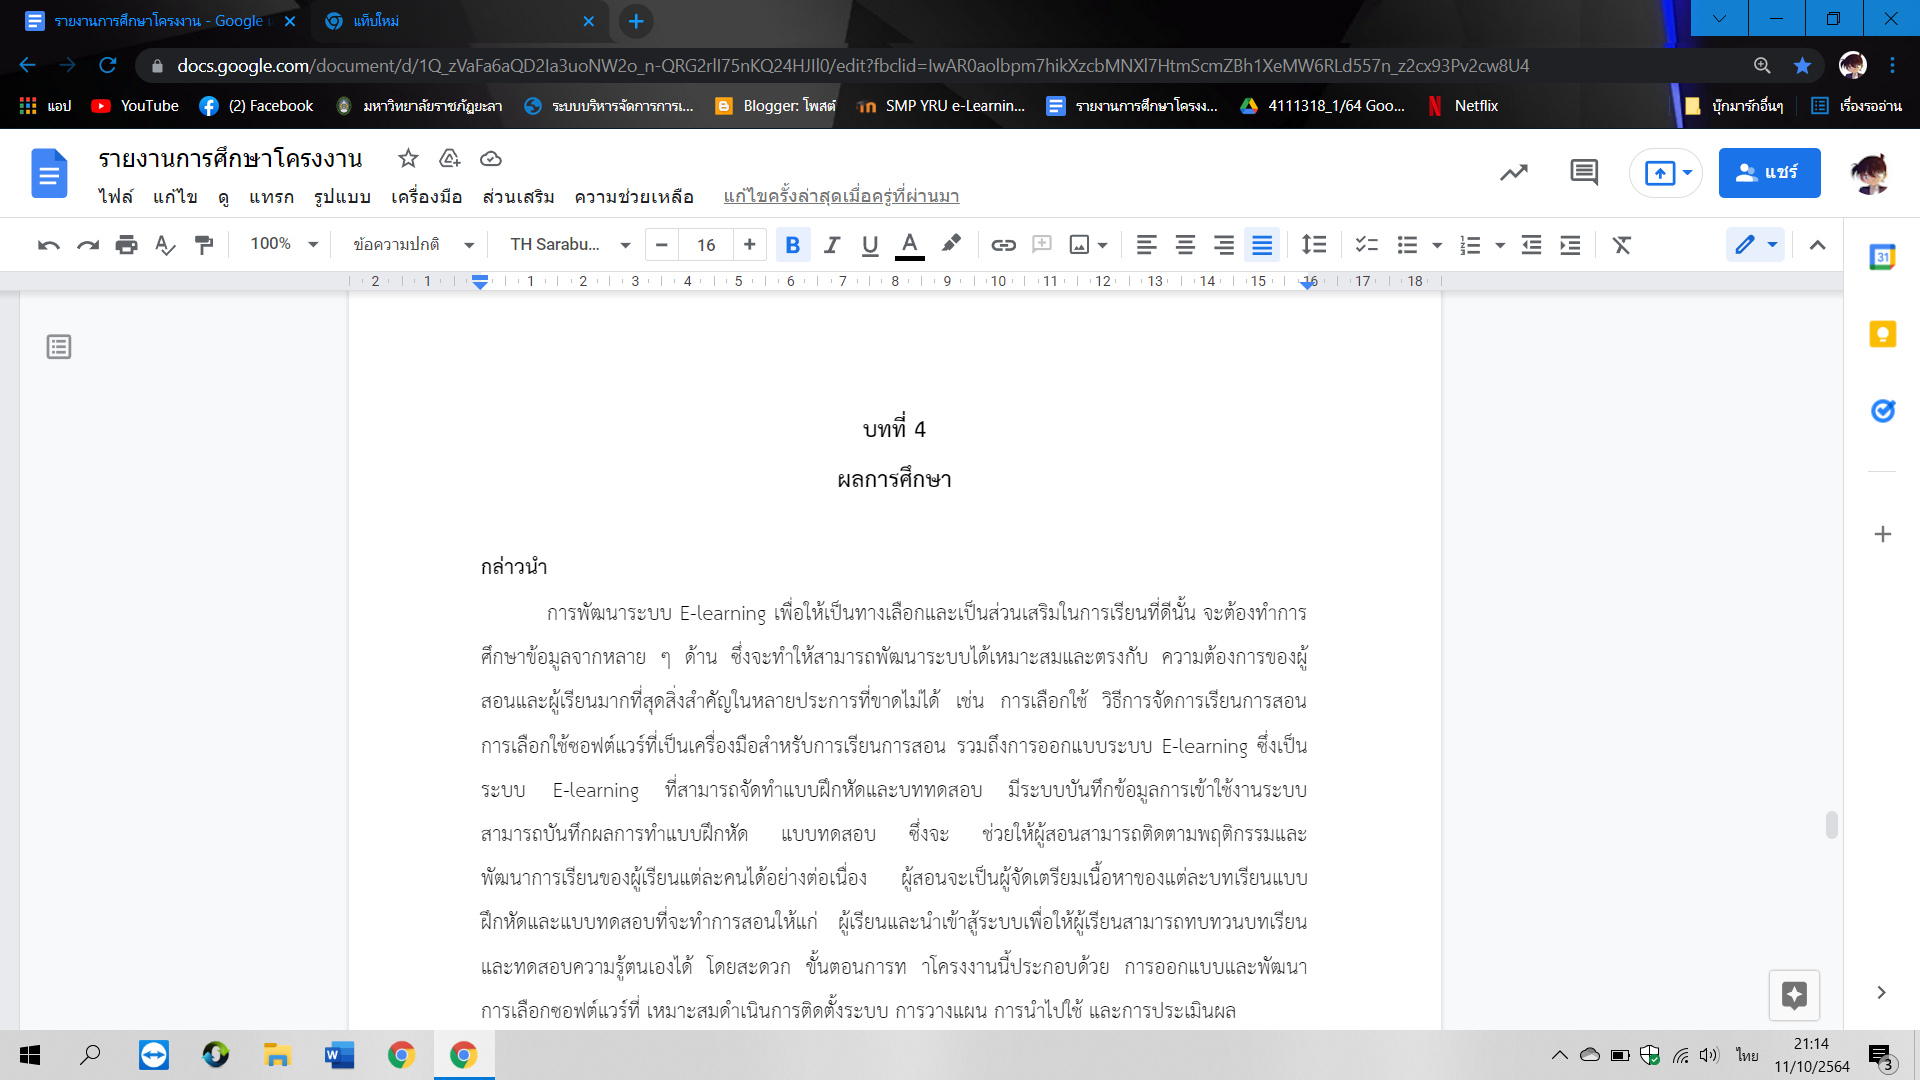Screen dimensions: 1920x1080
Task: Open Docs home icon
Action: pyautogui.click(x=49, y=173)
